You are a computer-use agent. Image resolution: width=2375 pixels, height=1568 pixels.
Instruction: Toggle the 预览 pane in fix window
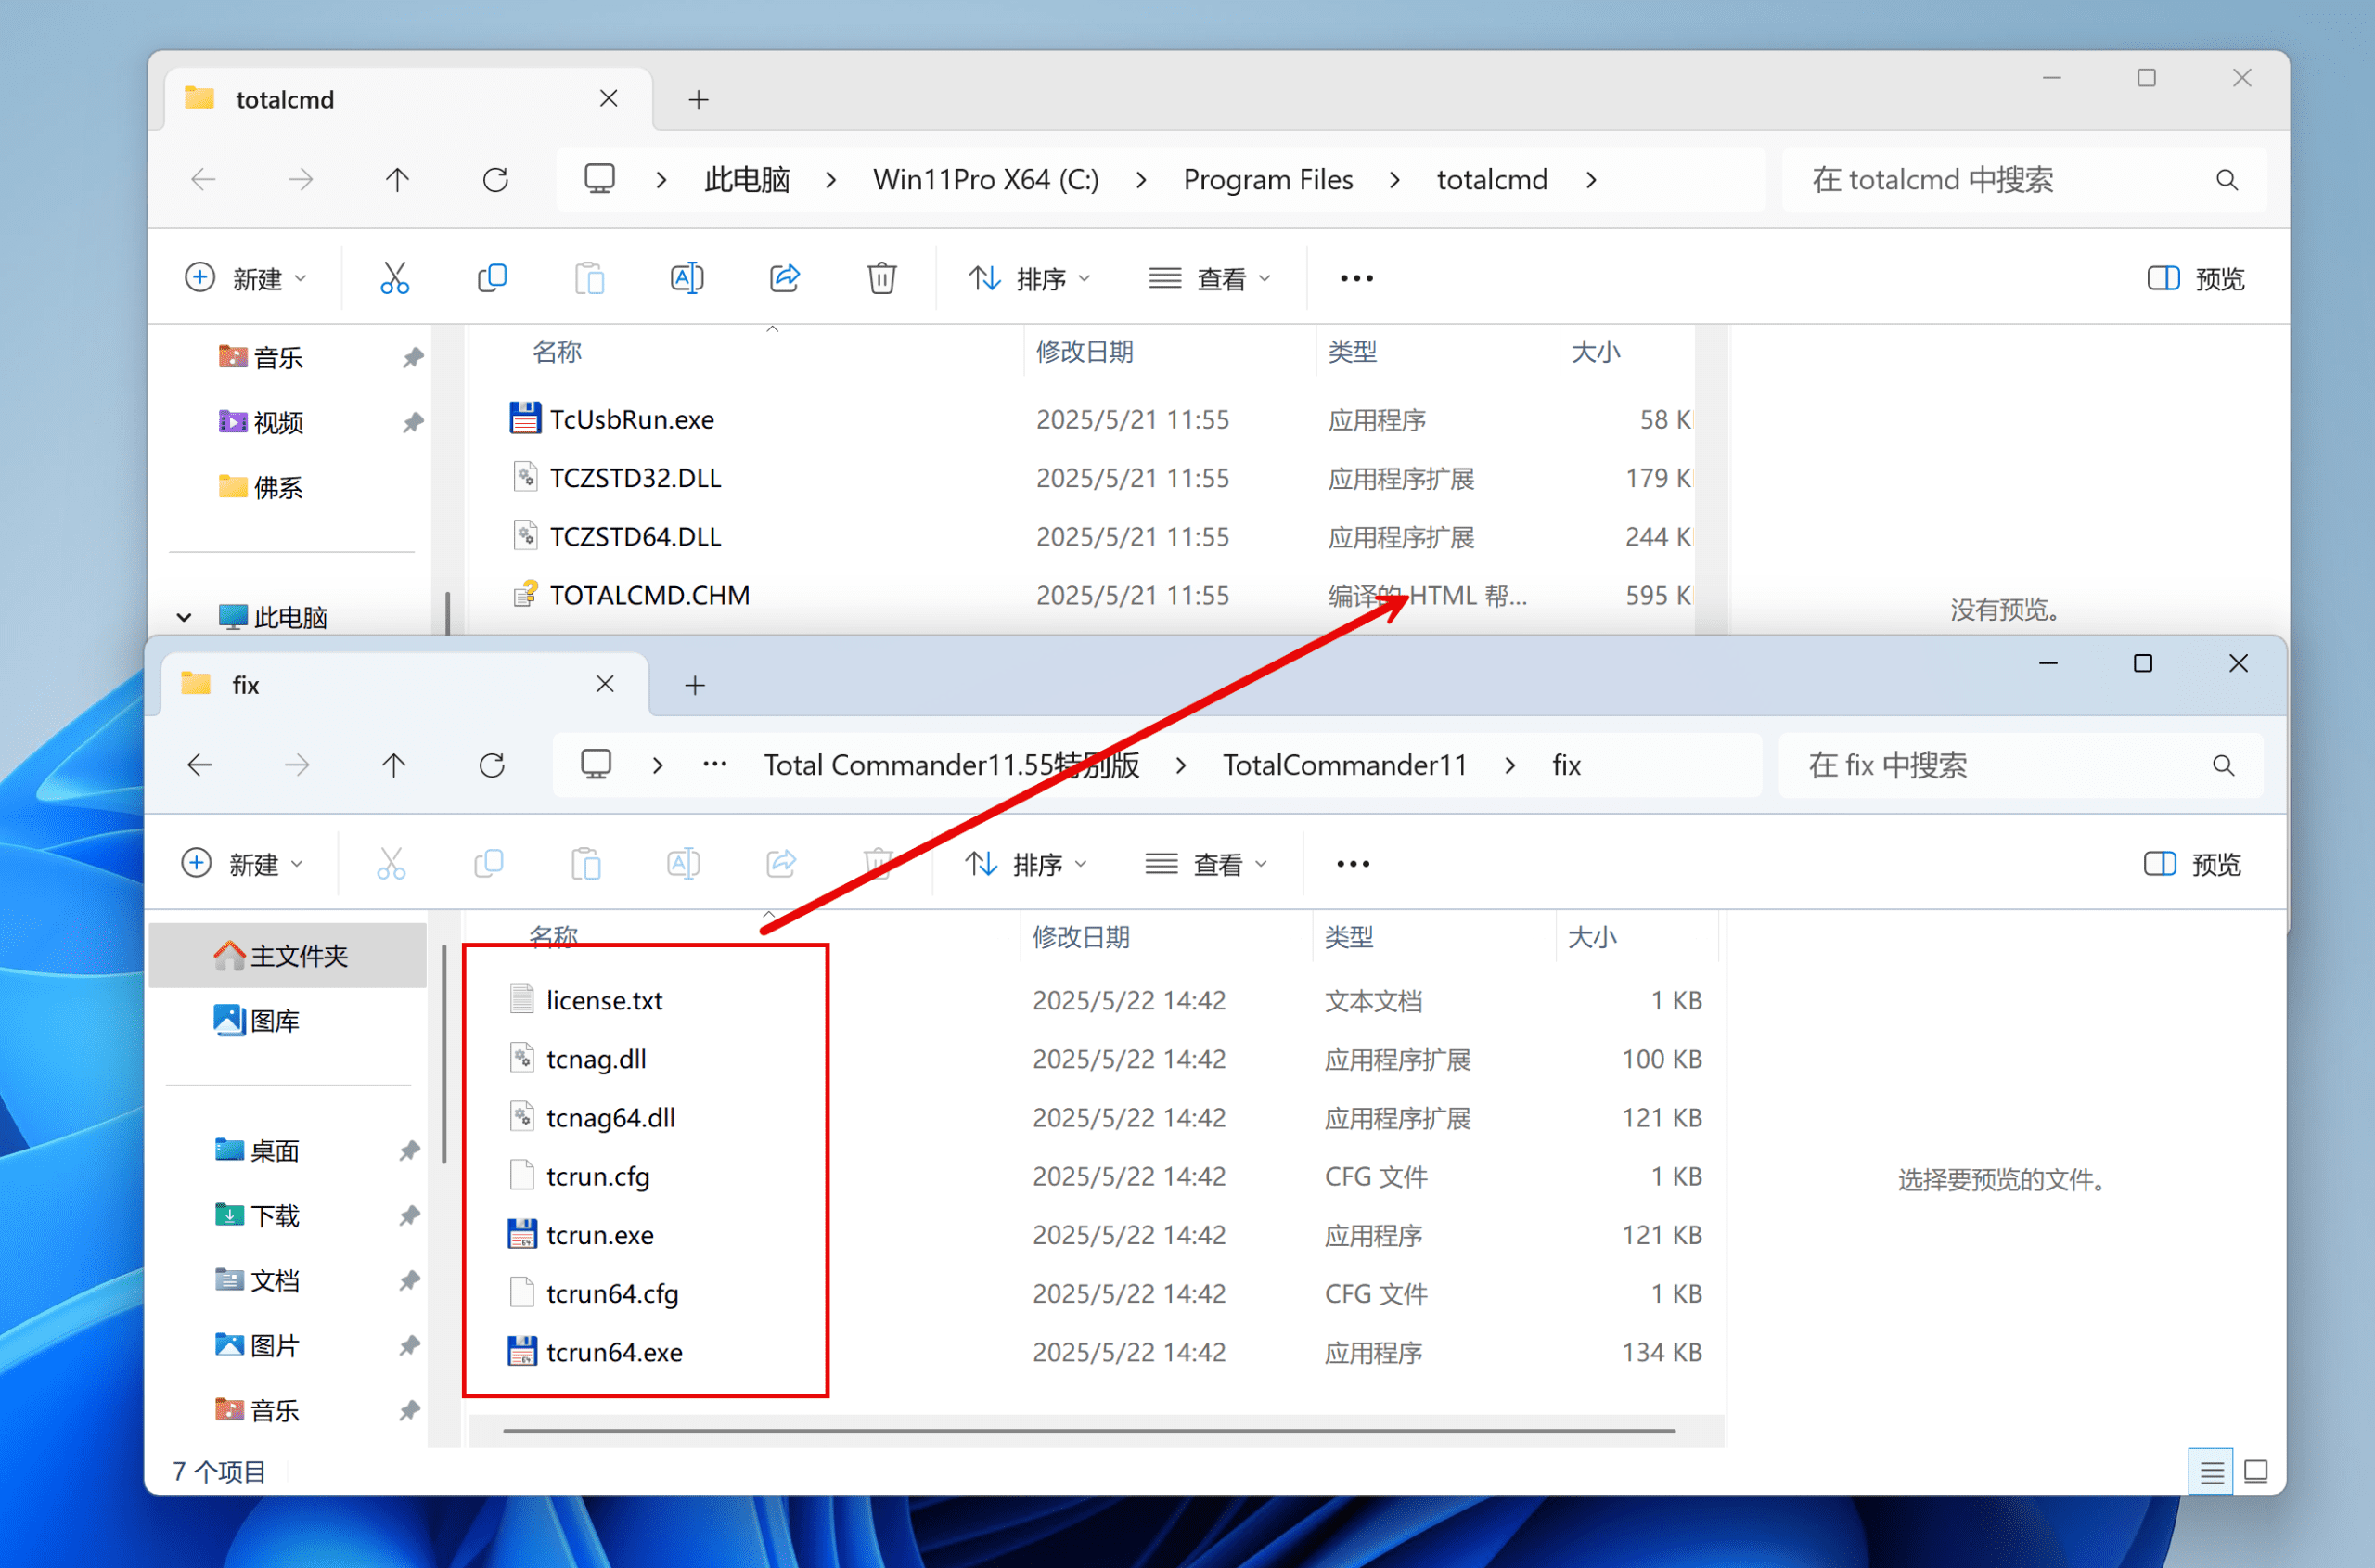[x=2193, y=864]
